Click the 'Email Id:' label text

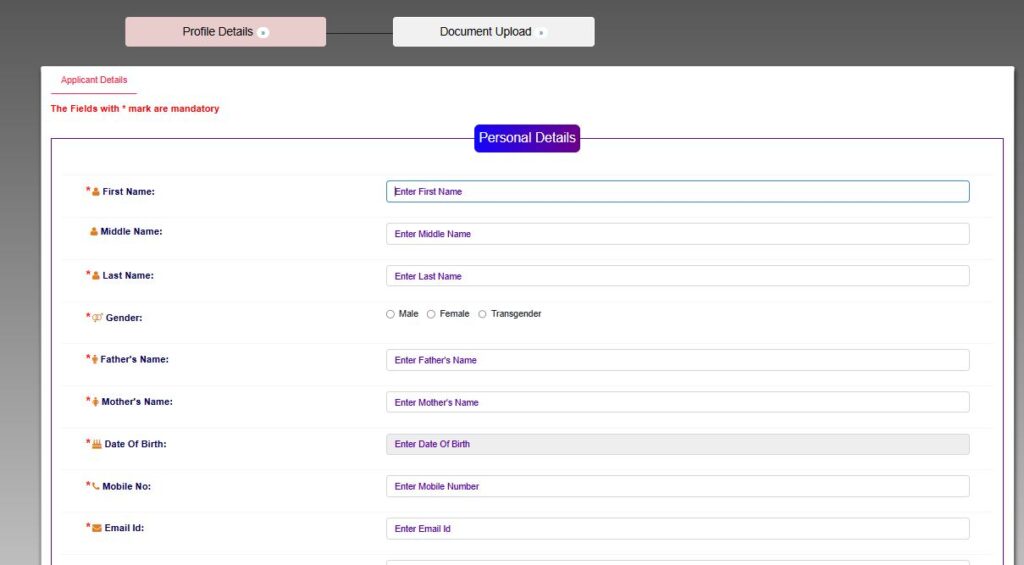tap(124, 528)
